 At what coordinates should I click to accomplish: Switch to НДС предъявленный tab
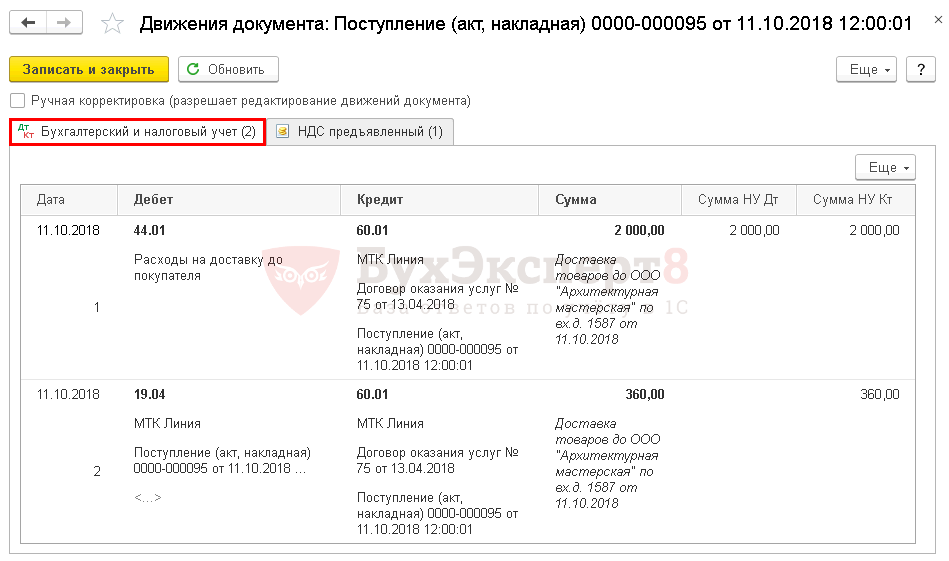[369, 132]
